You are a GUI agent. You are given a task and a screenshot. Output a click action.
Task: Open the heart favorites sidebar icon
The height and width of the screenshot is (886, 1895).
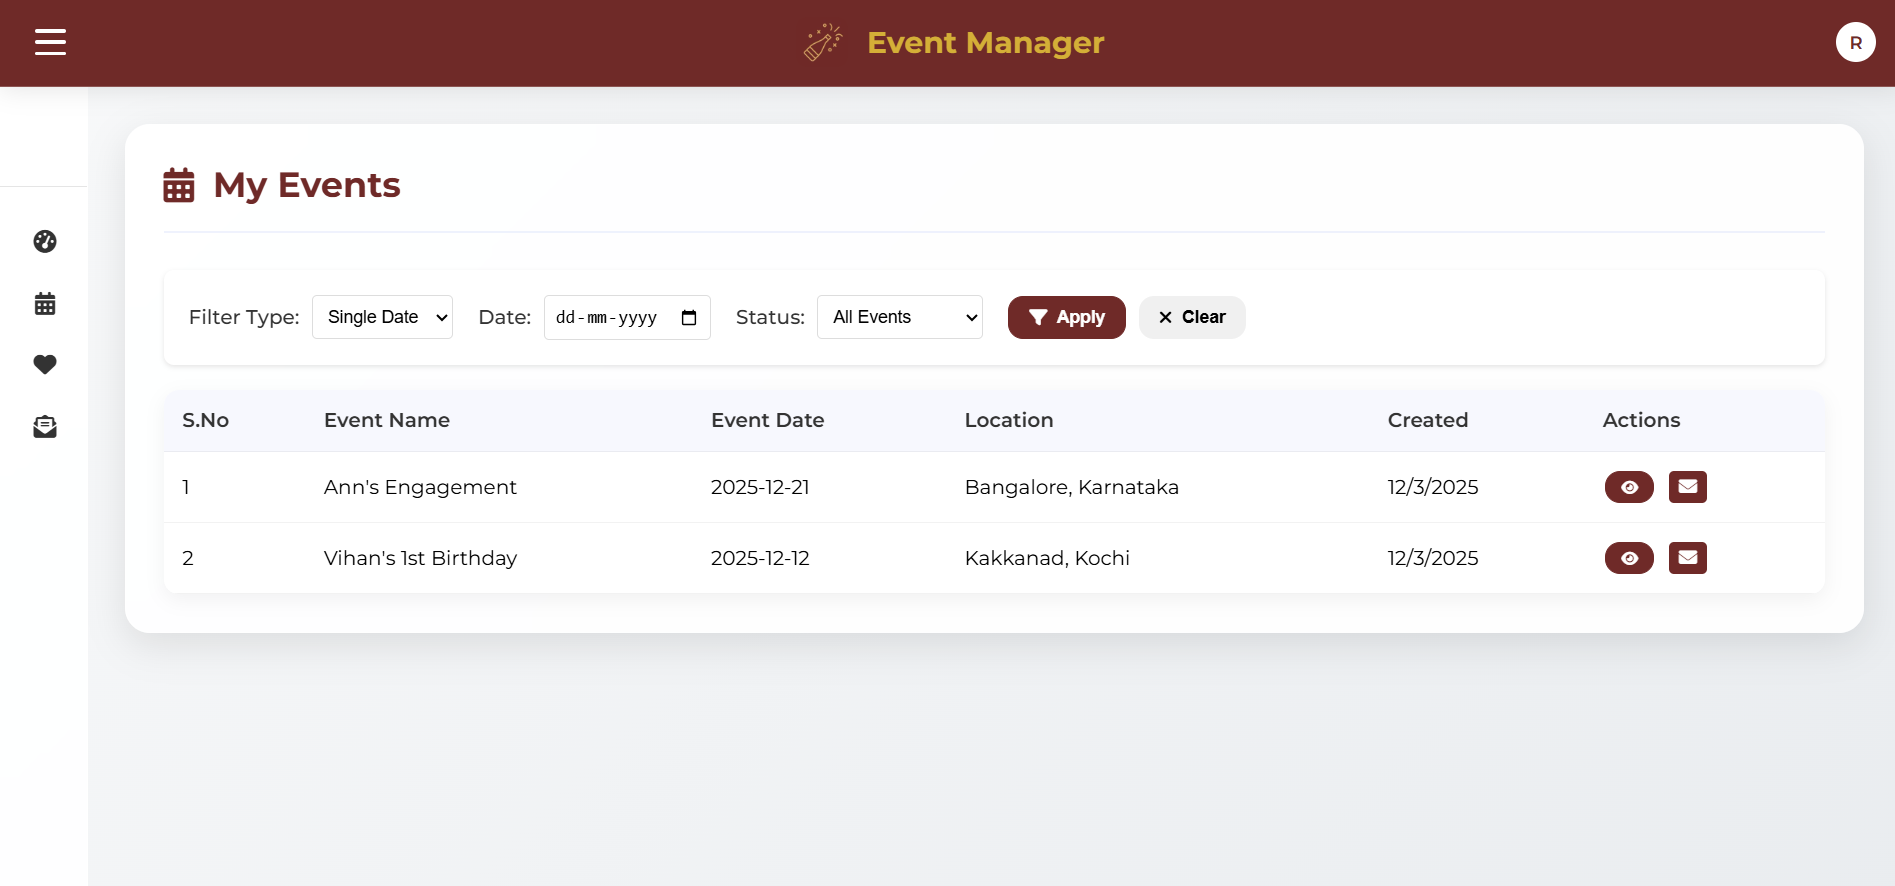click(45, 365)
